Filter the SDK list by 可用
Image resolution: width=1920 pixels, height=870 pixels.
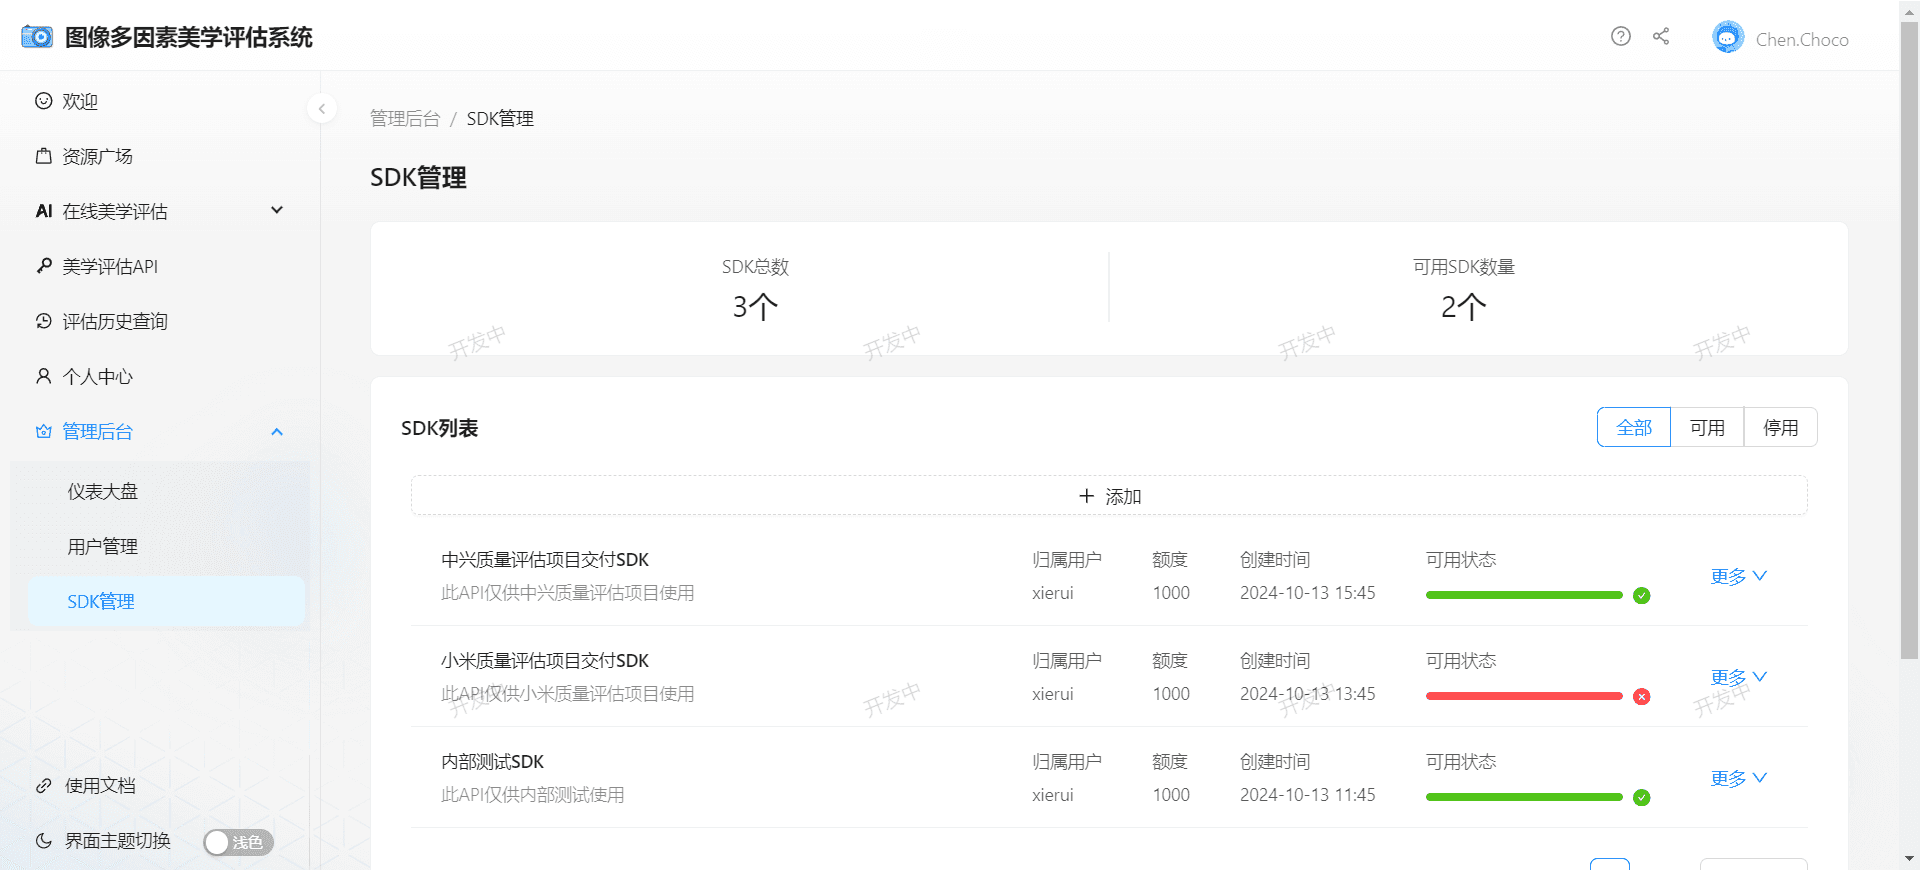(1707, 428)
